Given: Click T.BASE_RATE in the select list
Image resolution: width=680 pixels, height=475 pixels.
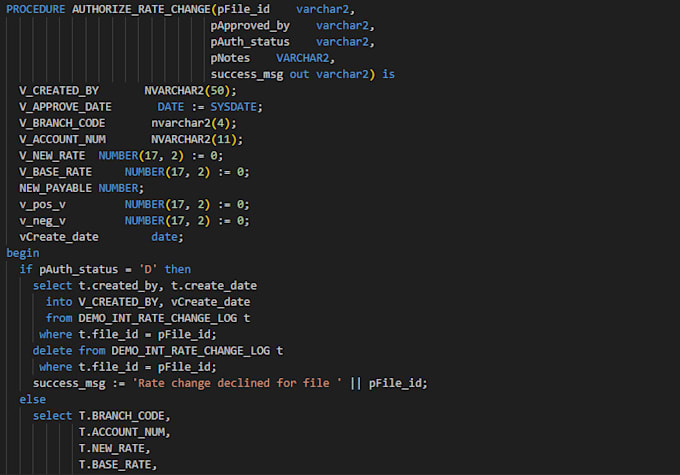Looking at the screenshot, I should (x=115, y=465).
